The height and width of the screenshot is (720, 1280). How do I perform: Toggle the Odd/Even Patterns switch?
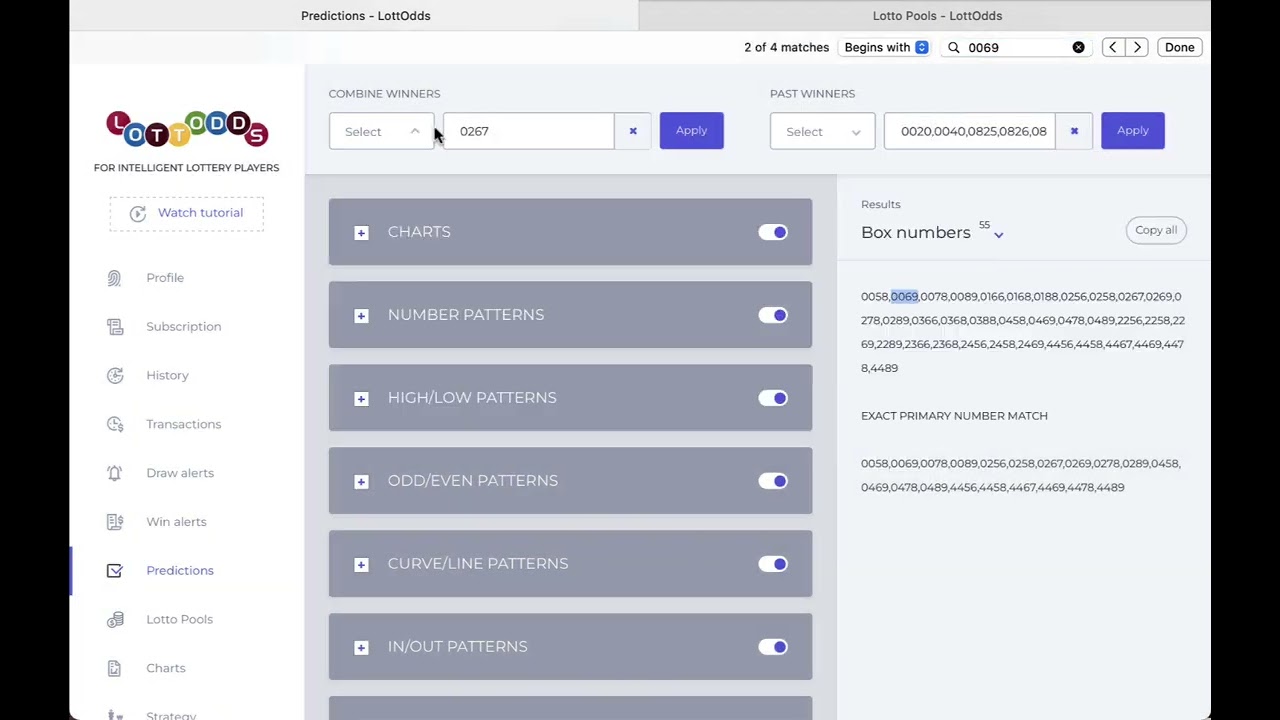click(x=773, y=481)
